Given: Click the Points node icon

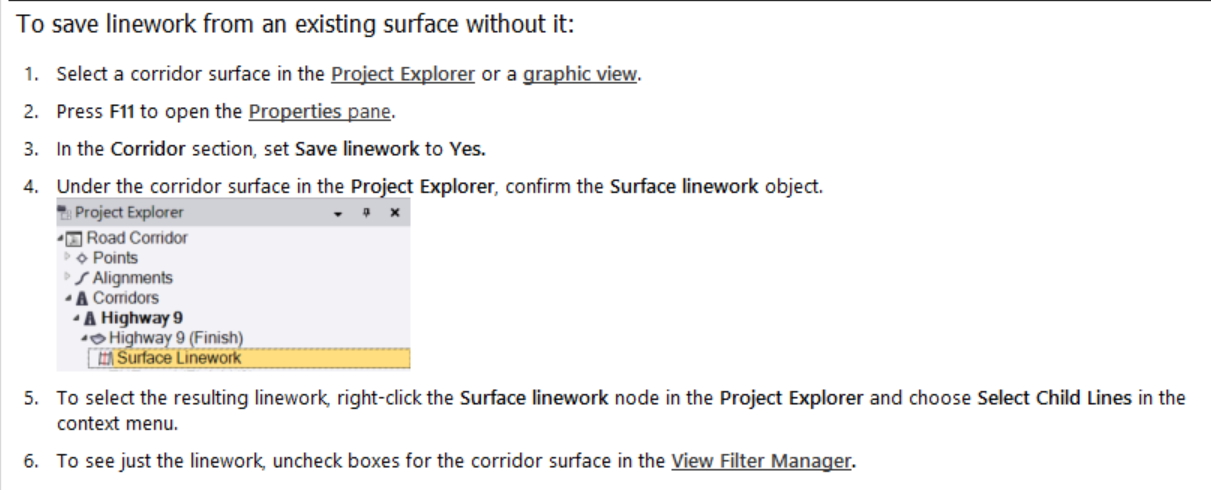Looking at the screenshot, I should pos(84,258).
